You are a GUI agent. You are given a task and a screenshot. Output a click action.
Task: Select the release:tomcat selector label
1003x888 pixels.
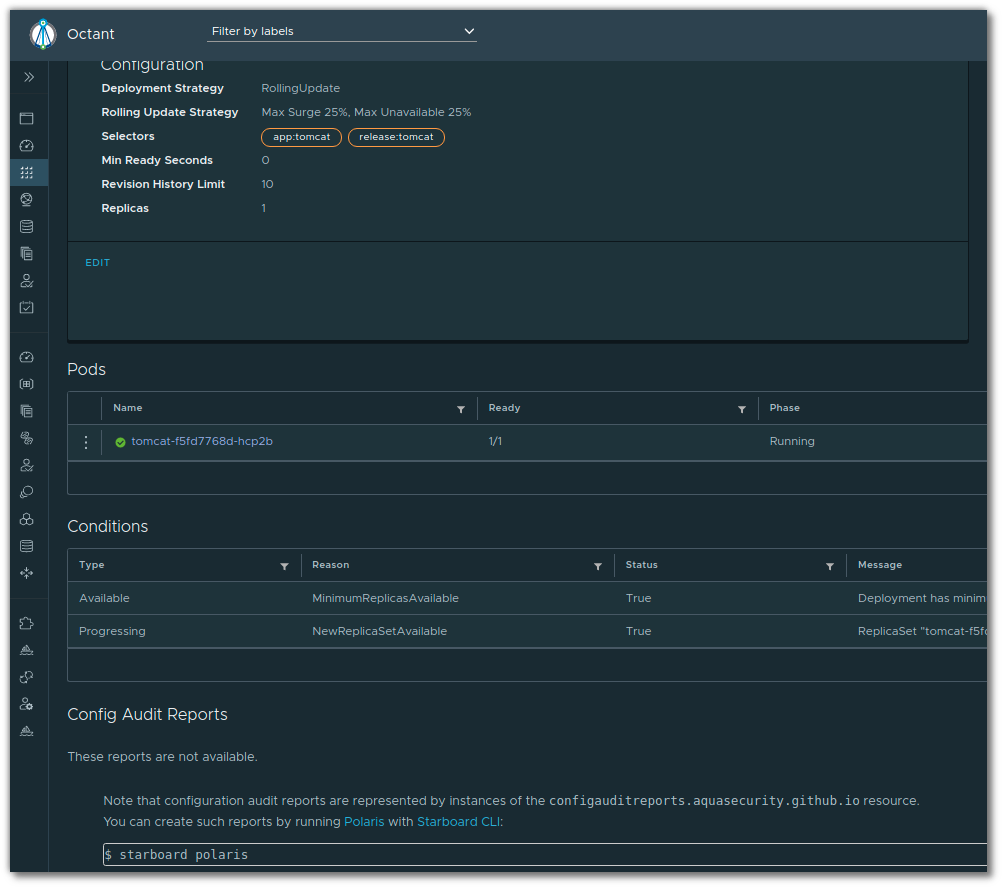396,137
